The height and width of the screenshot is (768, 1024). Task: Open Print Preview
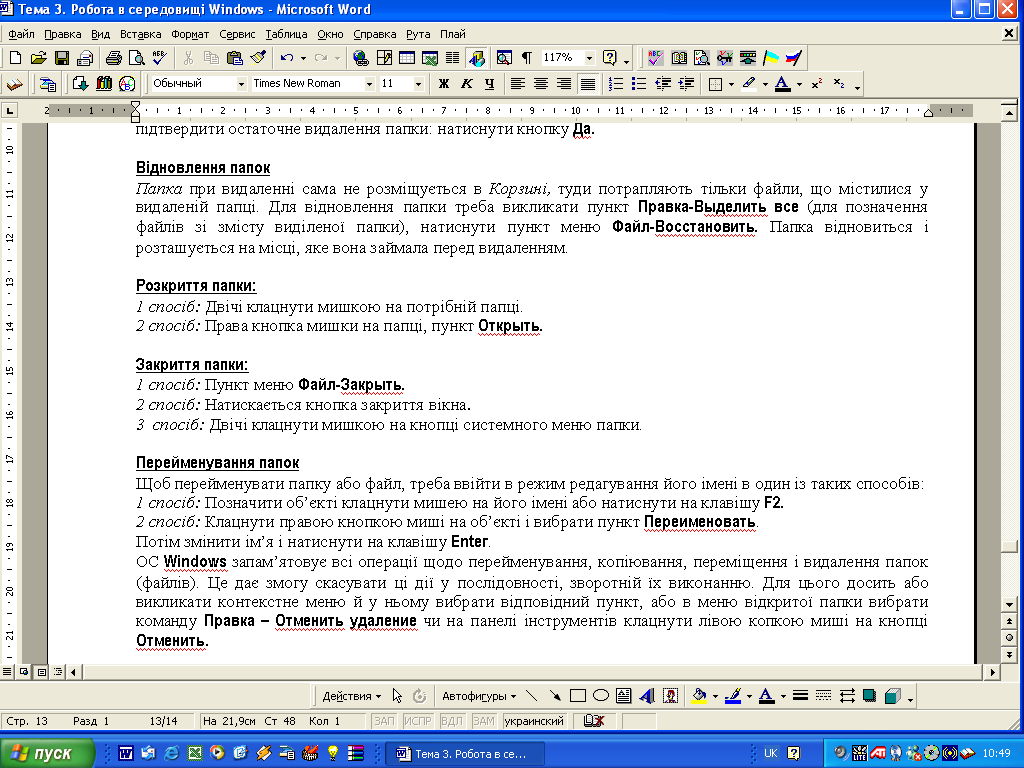pyautogui.click(x=136, y=58)
